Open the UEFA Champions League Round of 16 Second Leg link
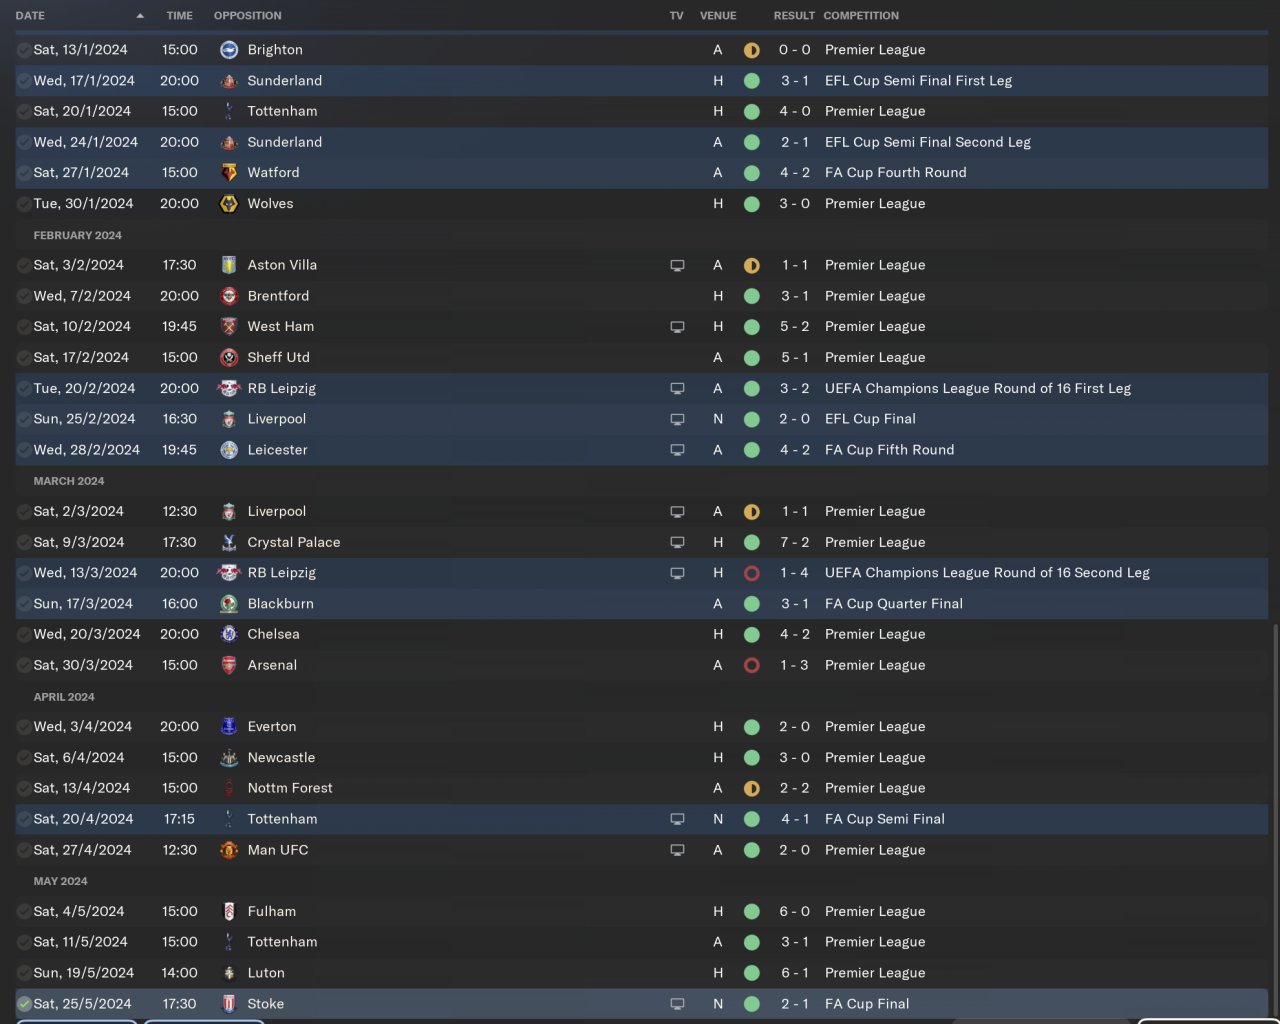The image size is (1280, 1024). [x=986, y=573]
